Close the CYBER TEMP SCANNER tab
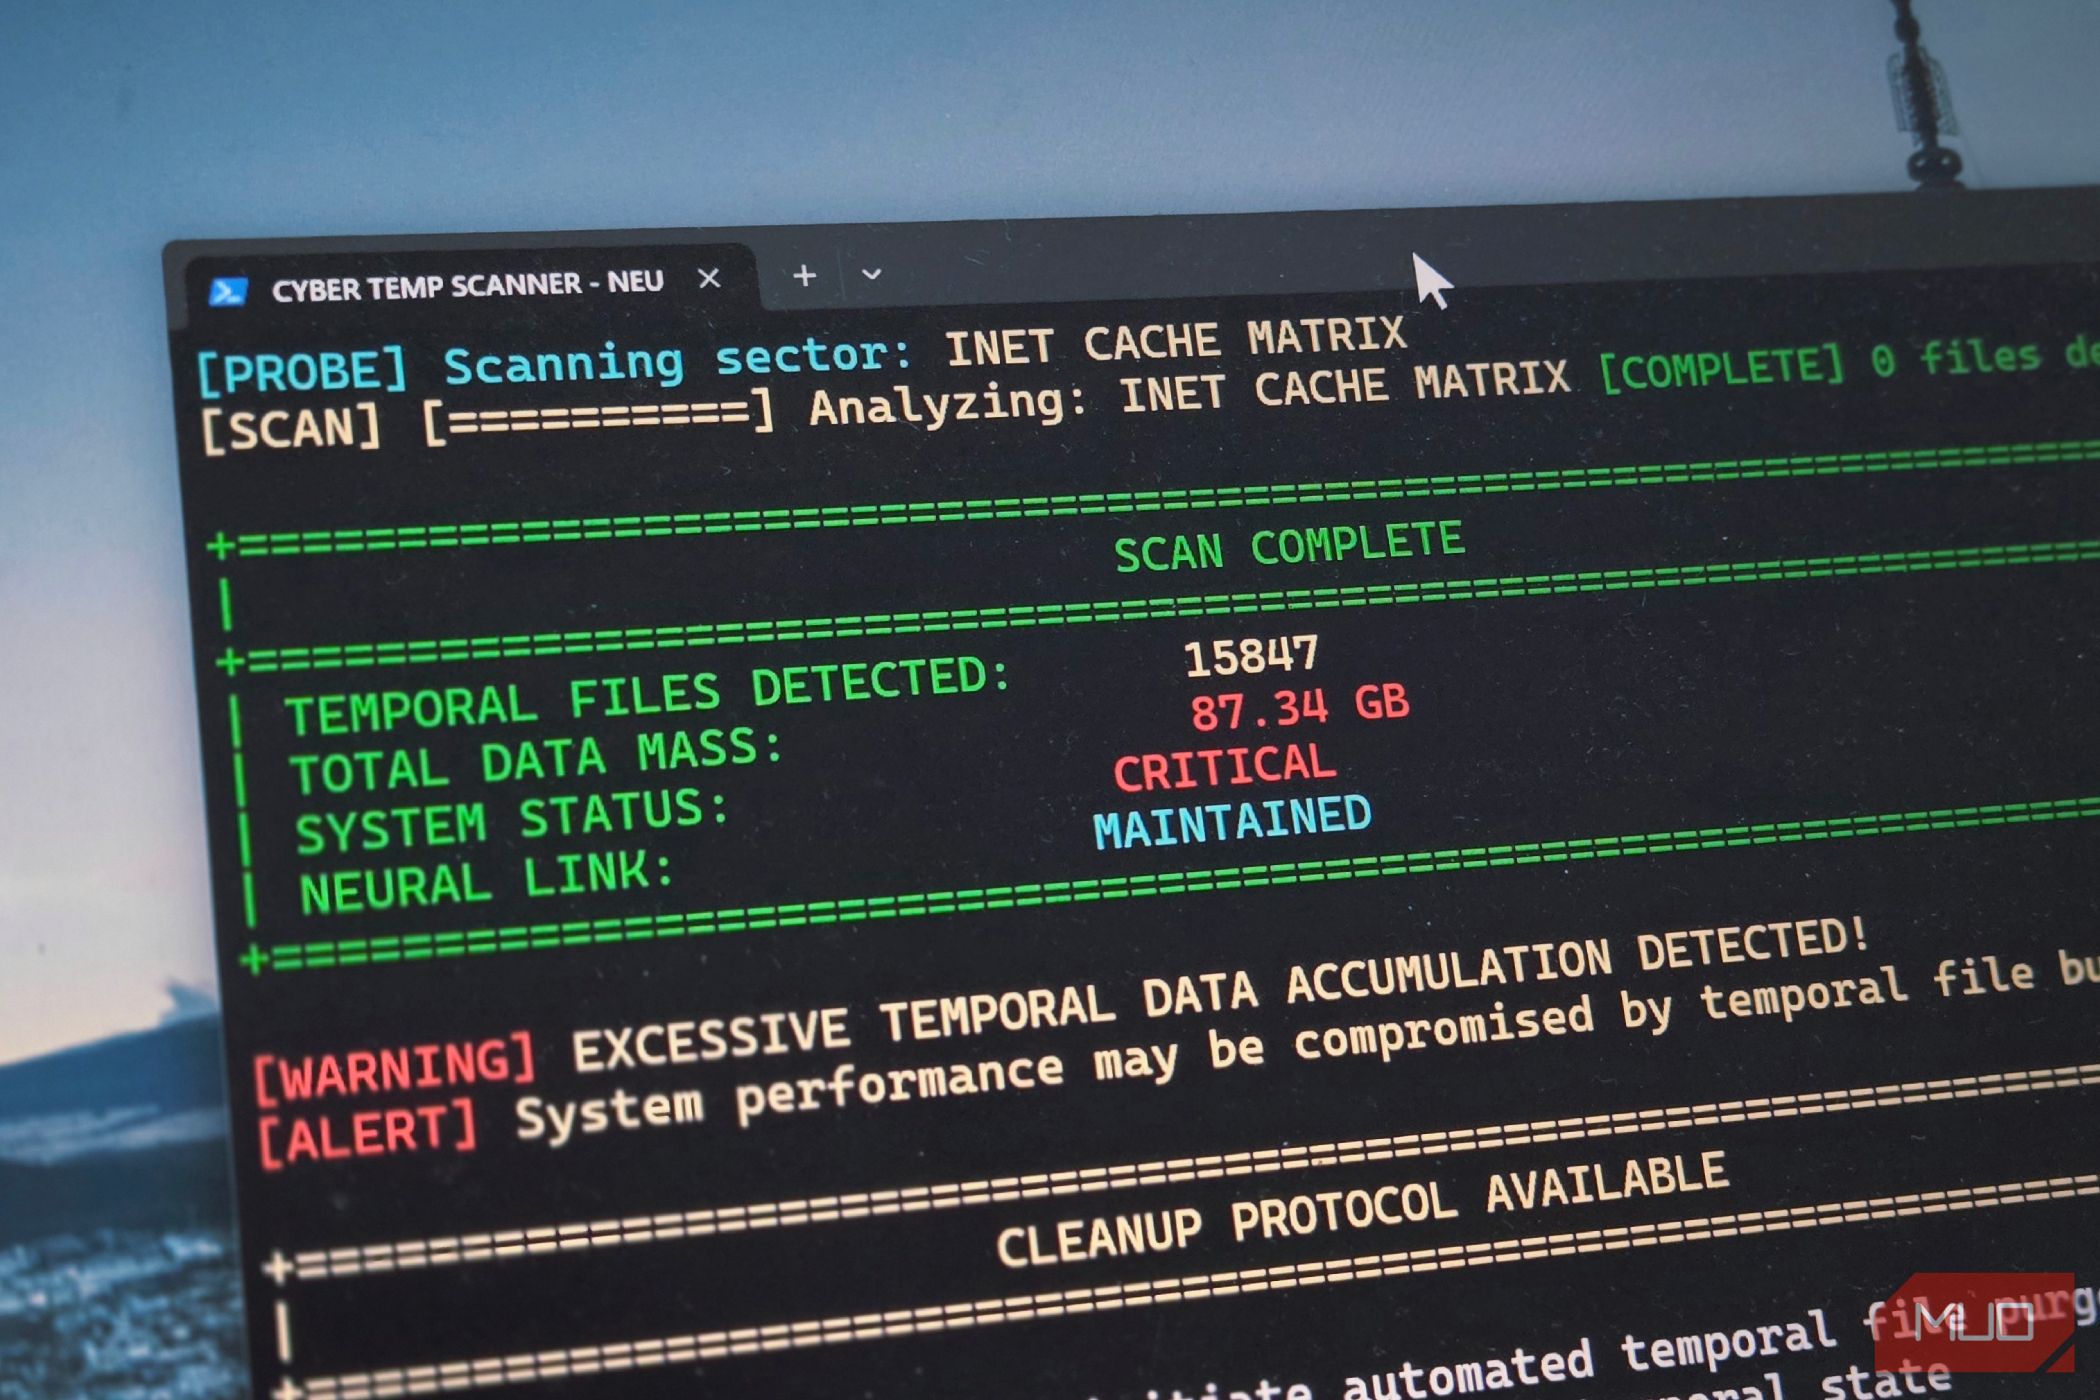This screenshot has width=2100, height=1400. coord(709,278)
